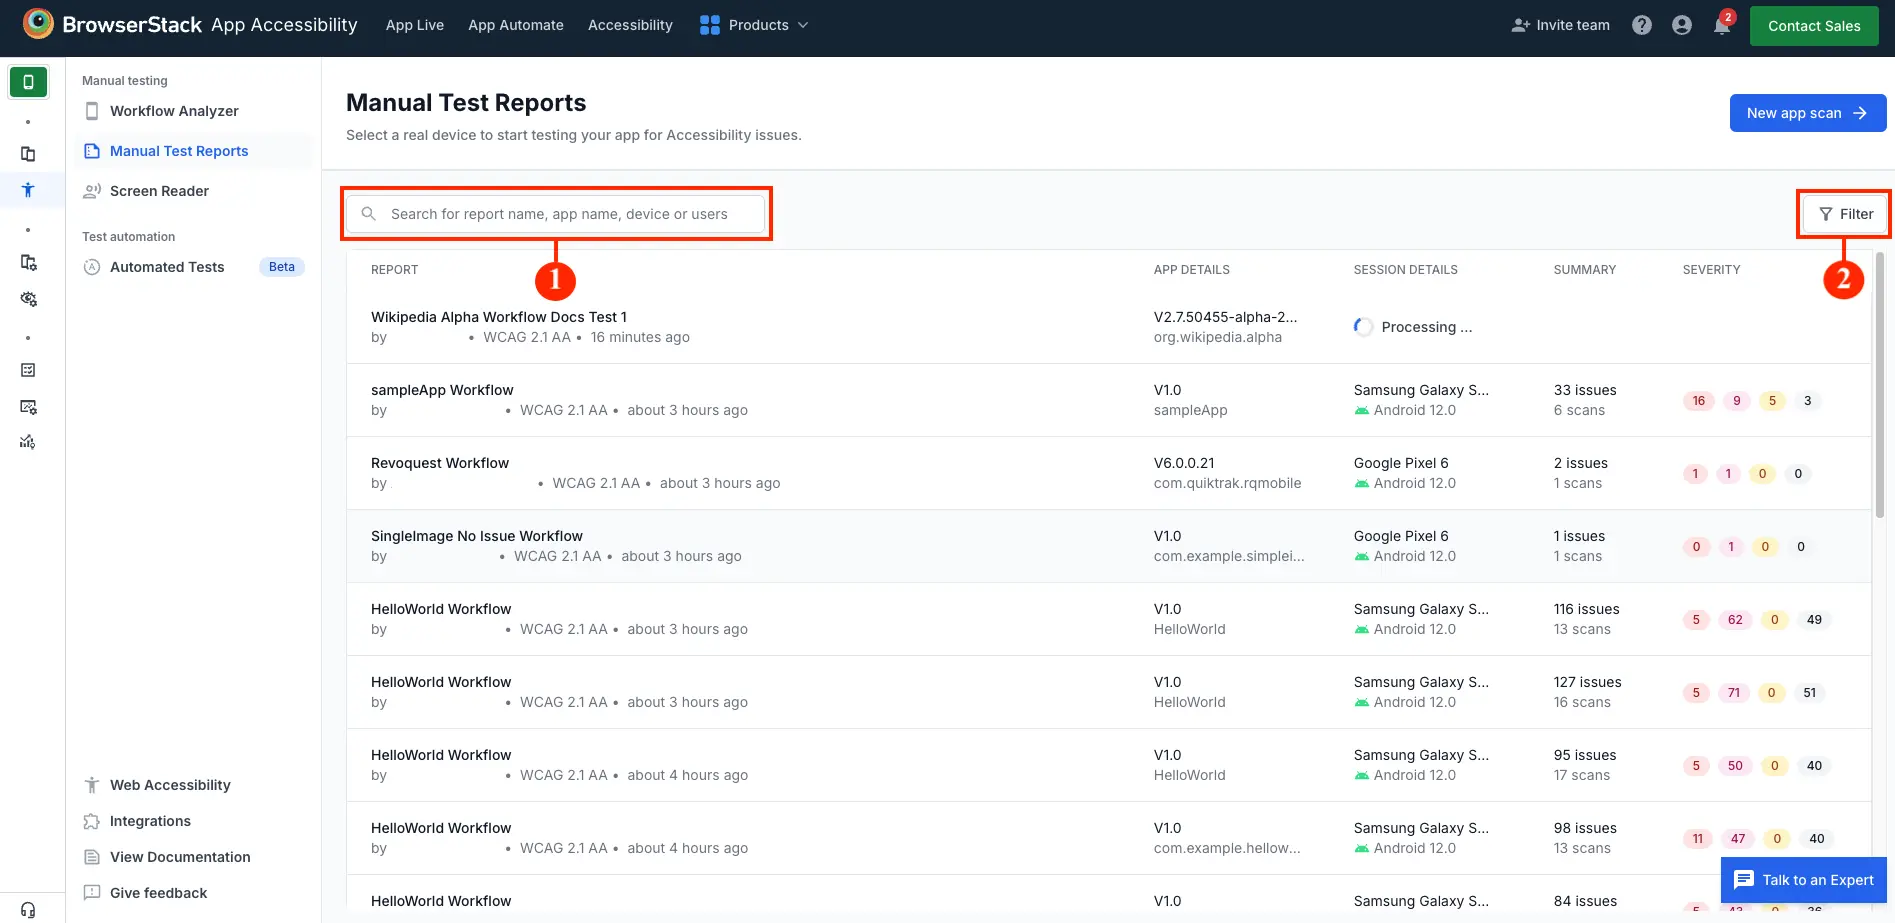Click the reports list vertical scrollbar
1895x923 pixels.
click(1880, 385)
